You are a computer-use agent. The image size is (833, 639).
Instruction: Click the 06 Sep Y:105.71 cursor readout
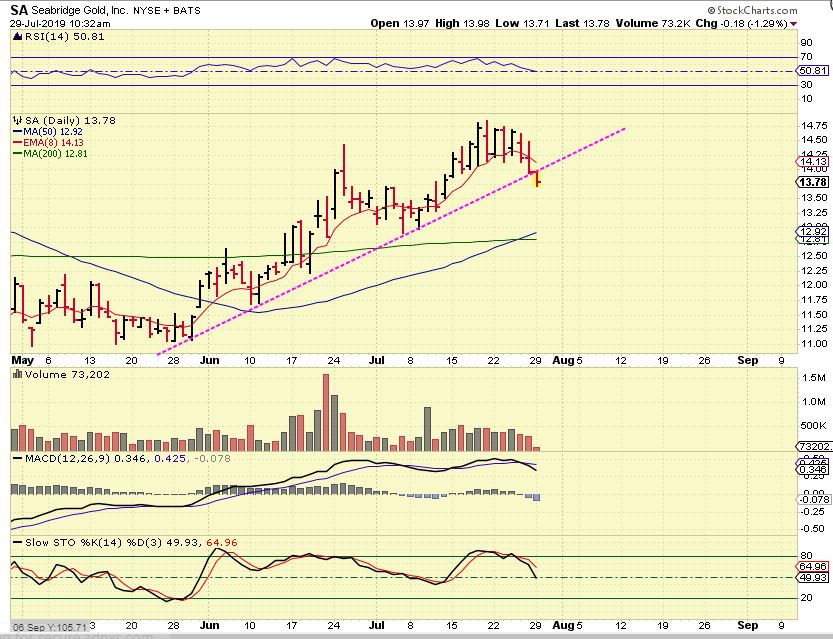49,627
